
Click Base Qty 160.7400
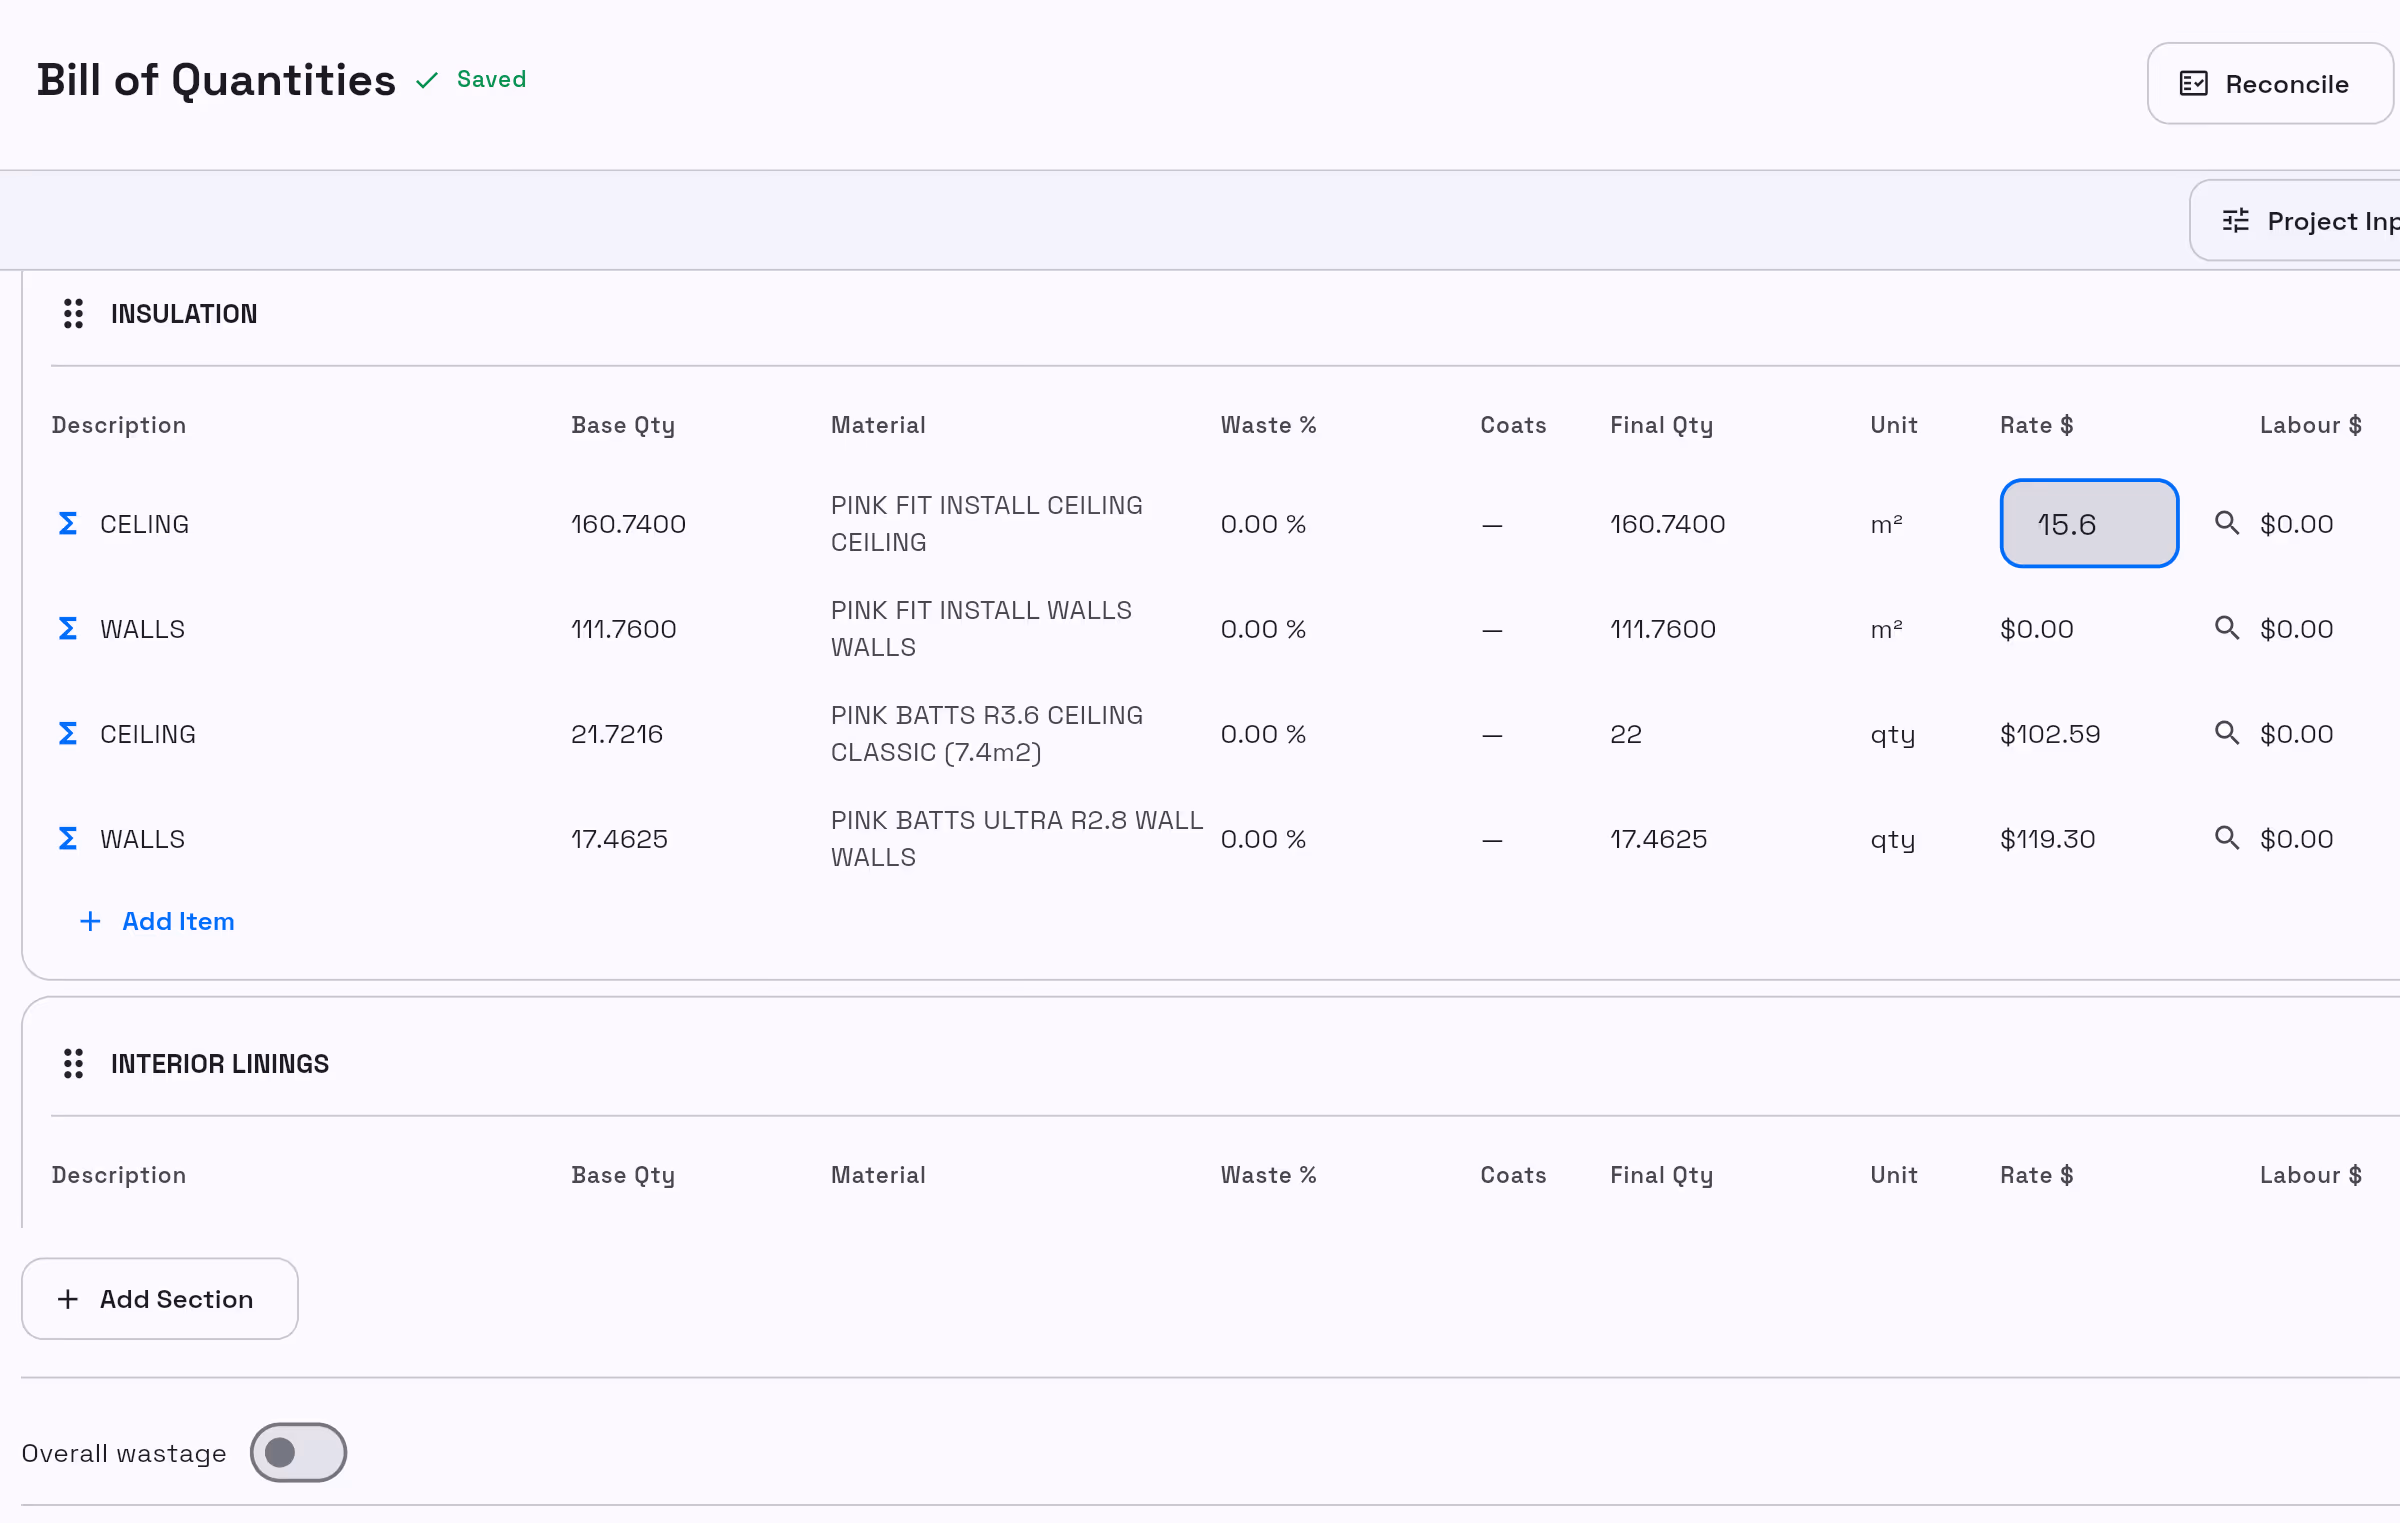628,524
